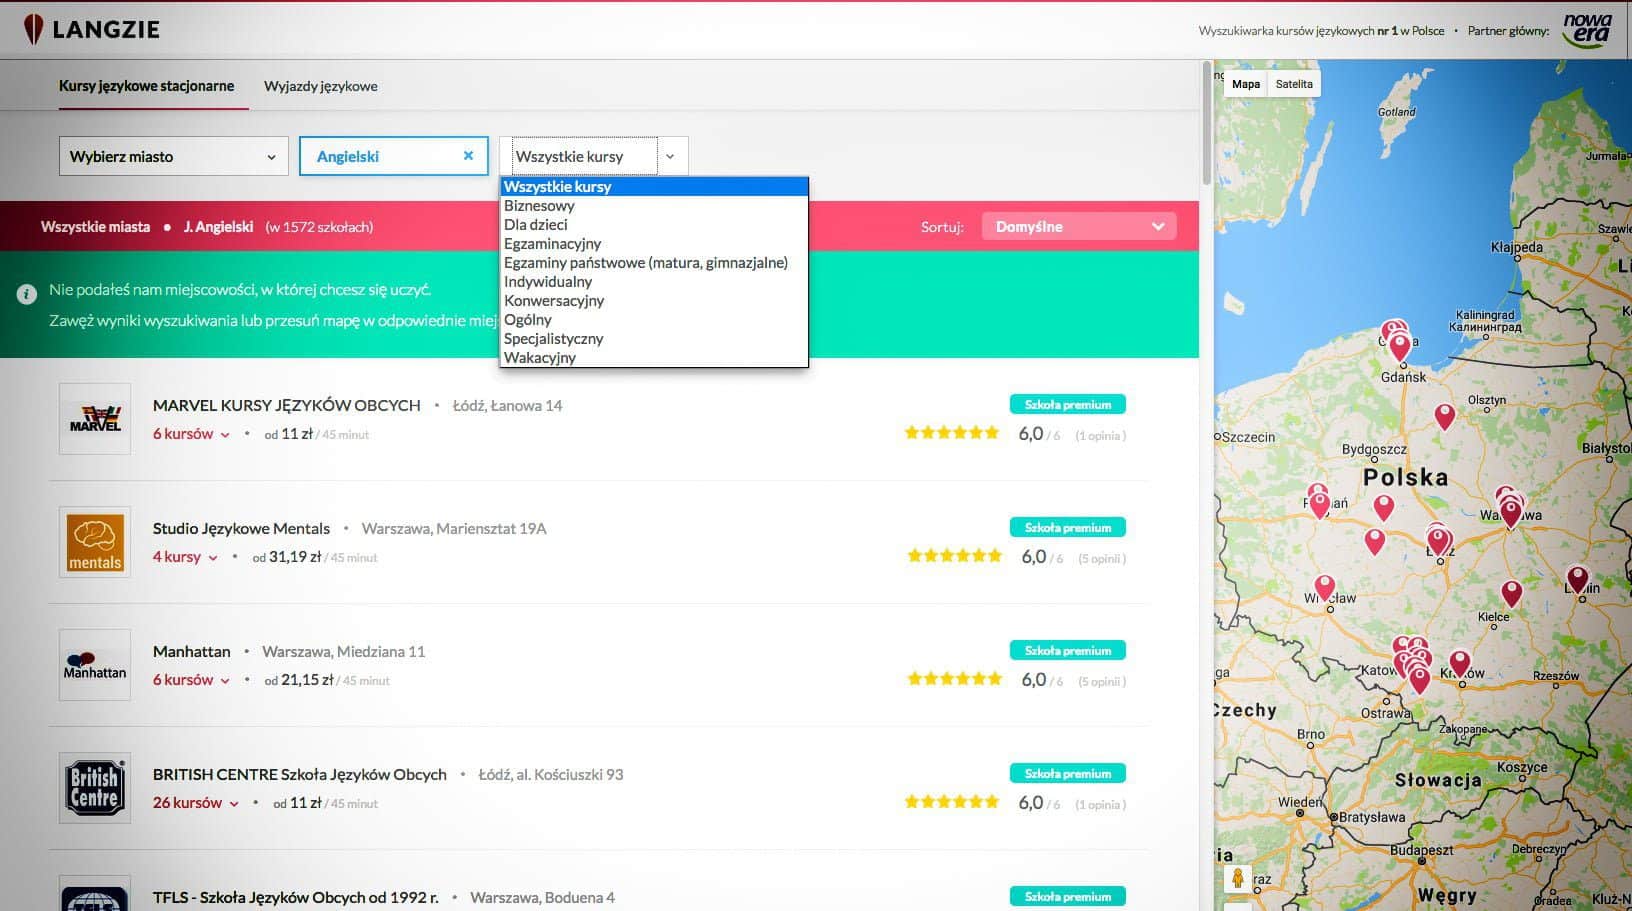
Task: Click the map pin near Kraków
Action: (x=1460, y=663)
